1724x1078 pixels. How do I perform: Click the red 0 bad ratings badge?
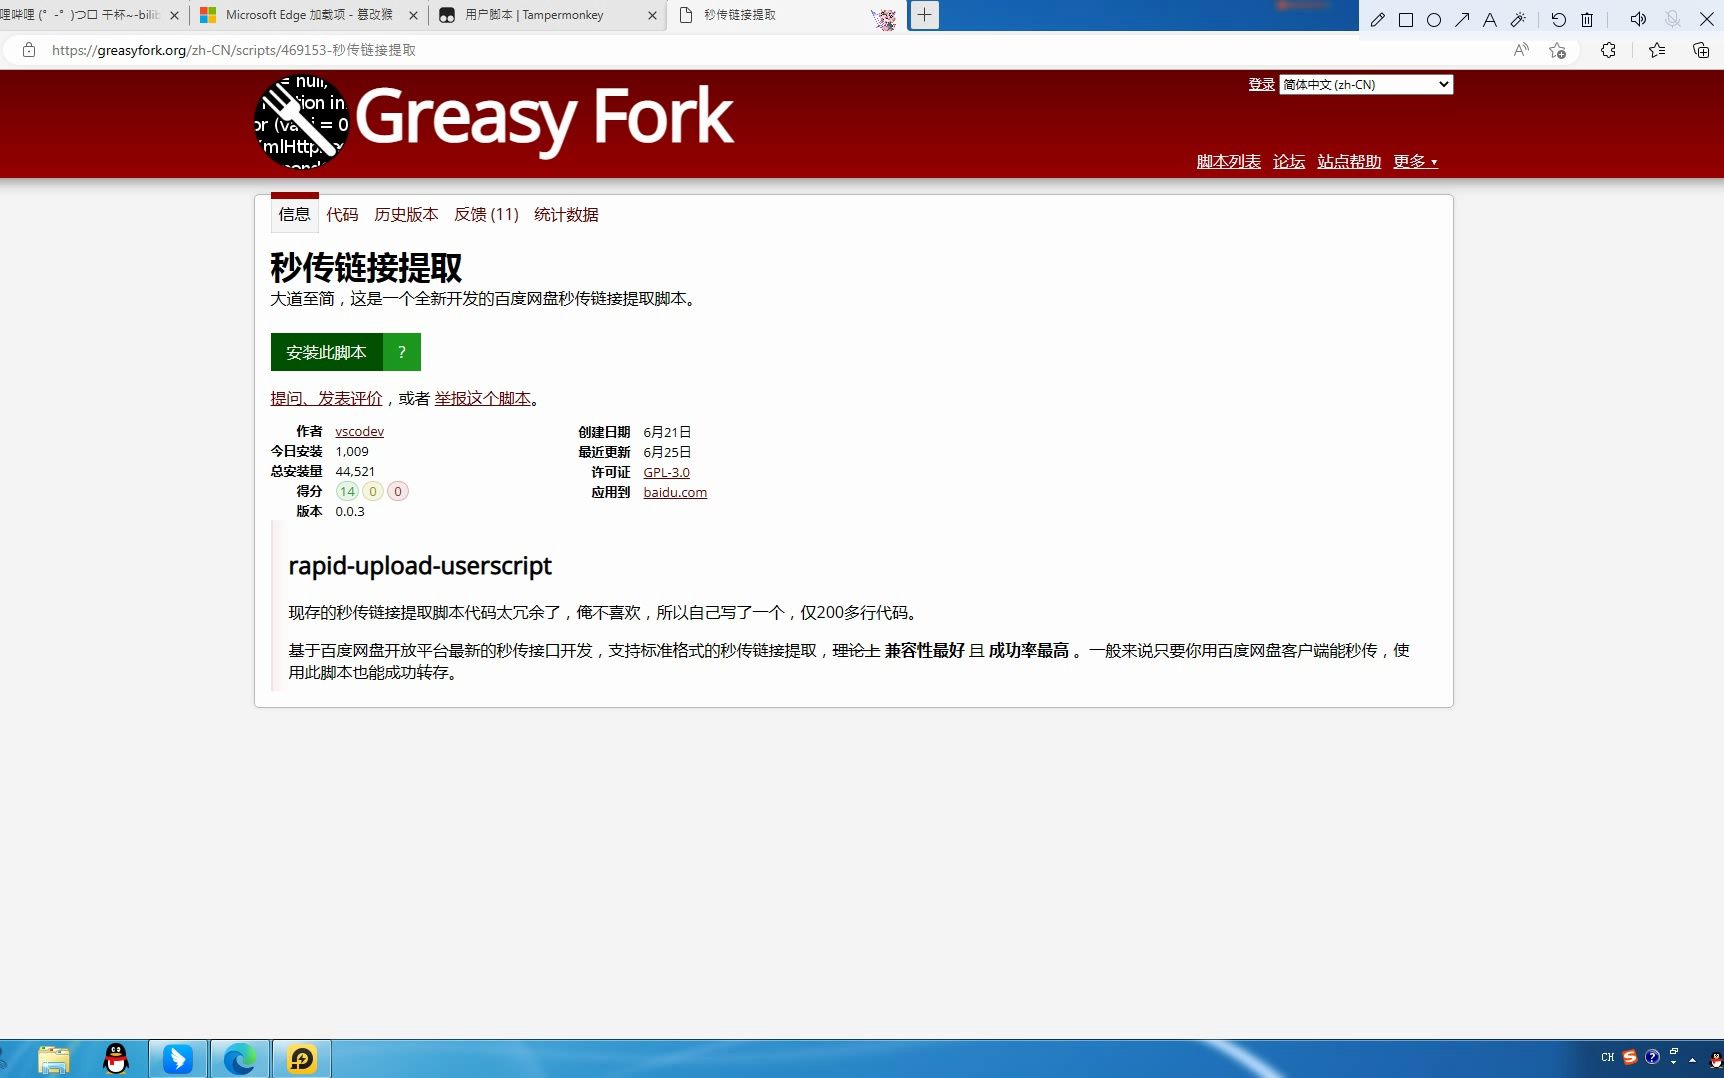pos(398,491)
